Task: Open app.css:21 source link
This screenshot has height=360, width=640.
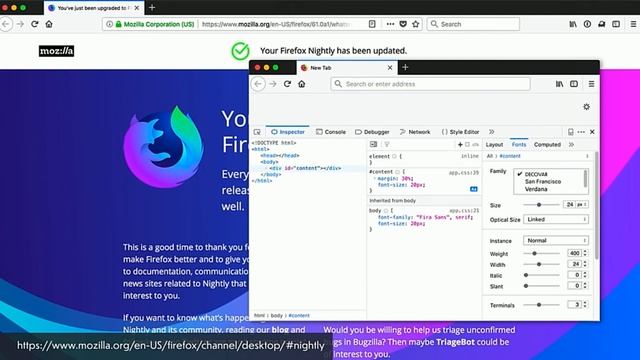Action: click(x=464, y=211)
